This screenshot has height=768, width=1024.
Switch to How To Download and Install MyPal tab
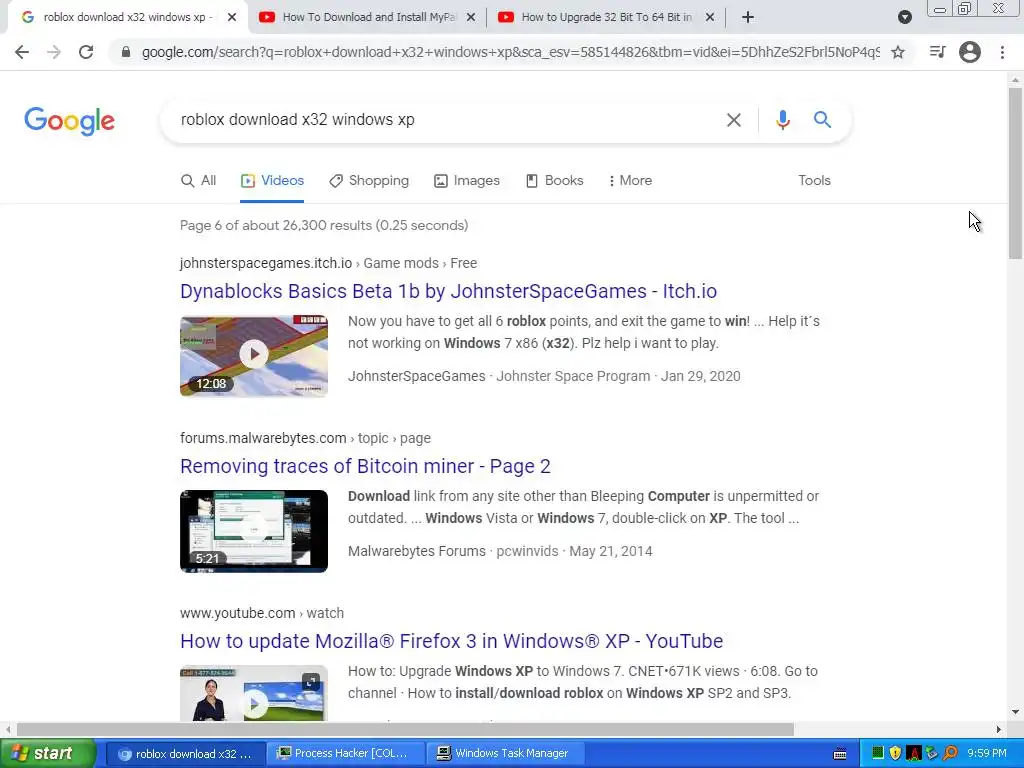pyautogui.click(x=367, y=18)
